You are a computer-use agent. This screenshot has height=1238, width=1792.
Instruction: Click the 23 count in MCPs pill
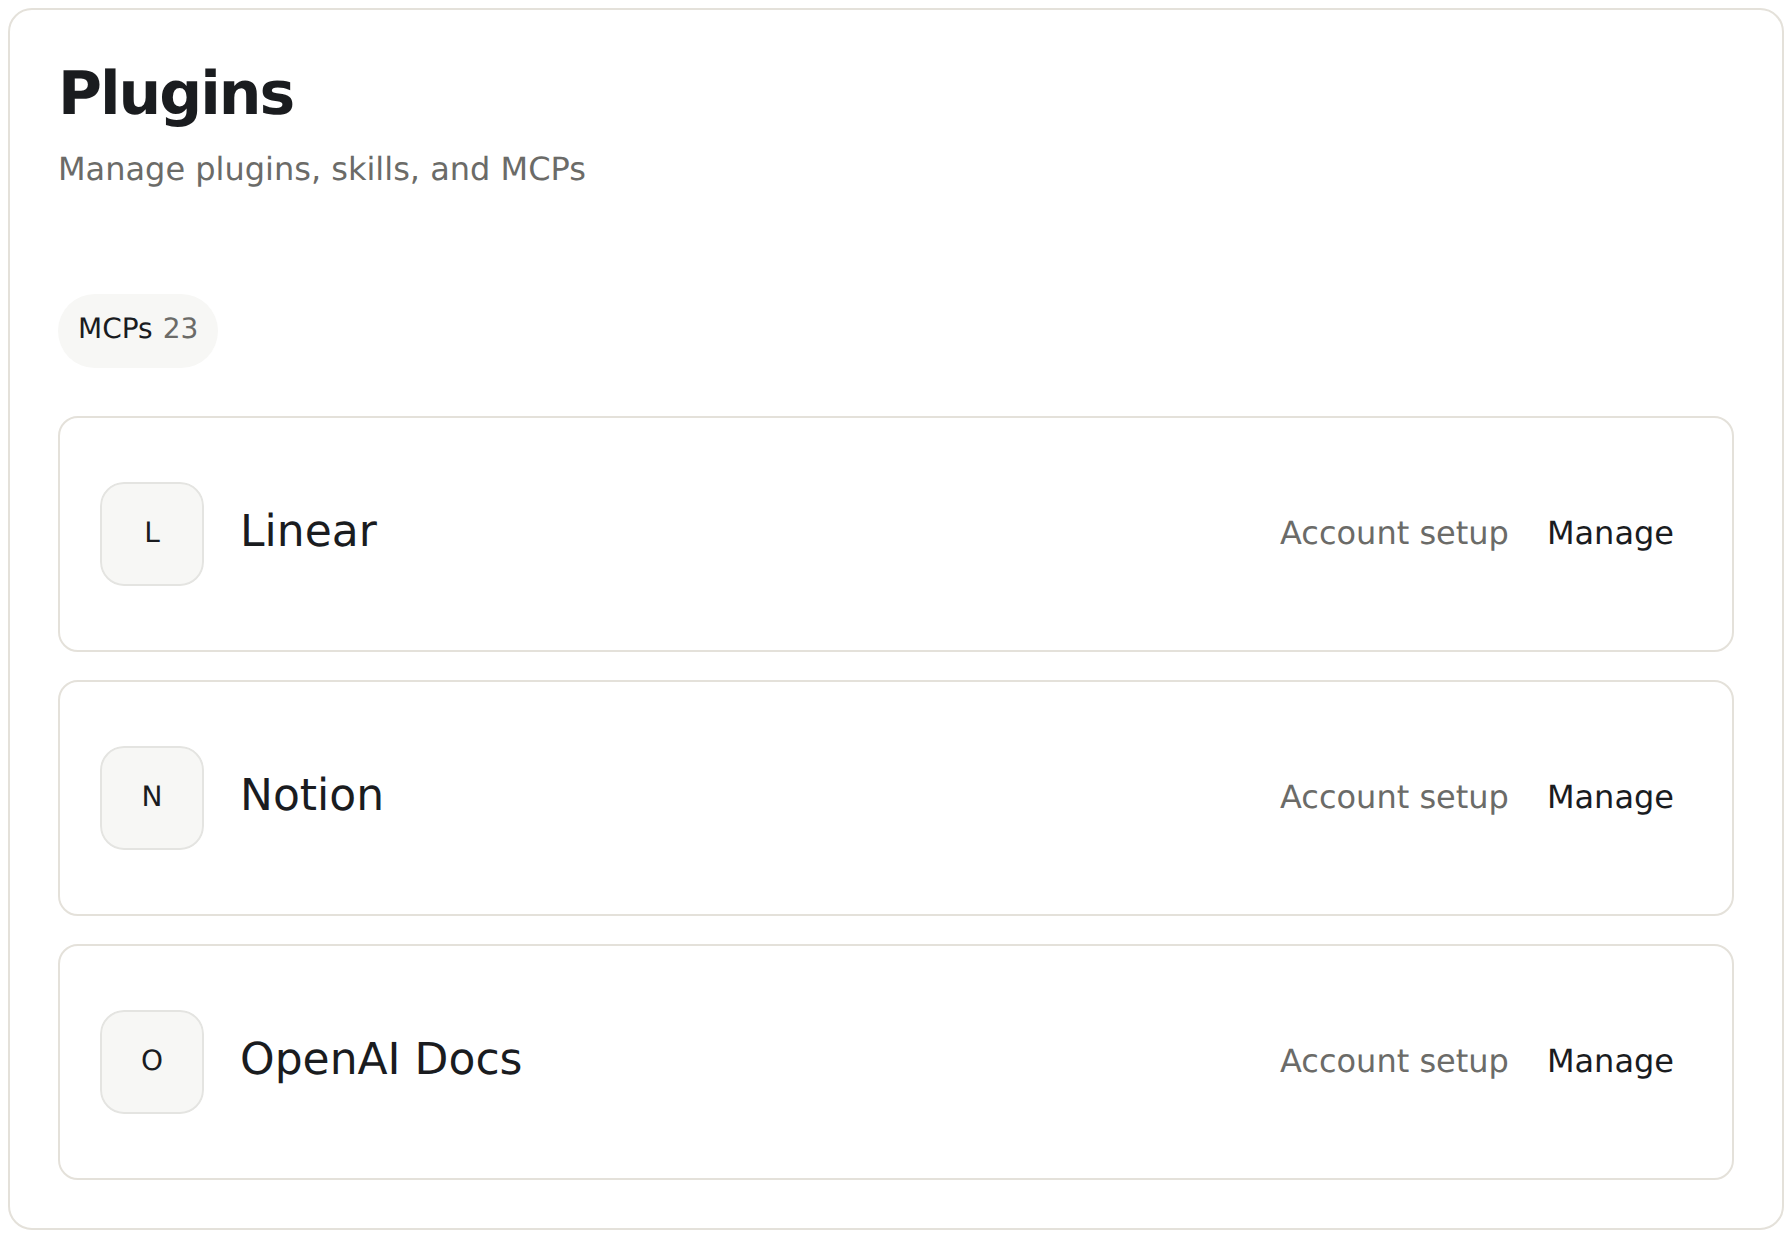180,329
